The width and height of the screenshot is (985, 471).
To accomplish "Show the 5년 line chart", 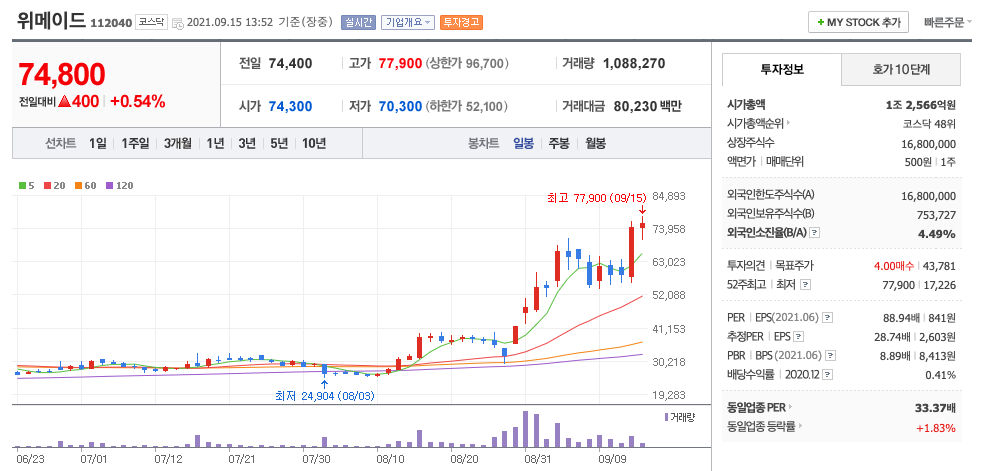I will 279,143.
